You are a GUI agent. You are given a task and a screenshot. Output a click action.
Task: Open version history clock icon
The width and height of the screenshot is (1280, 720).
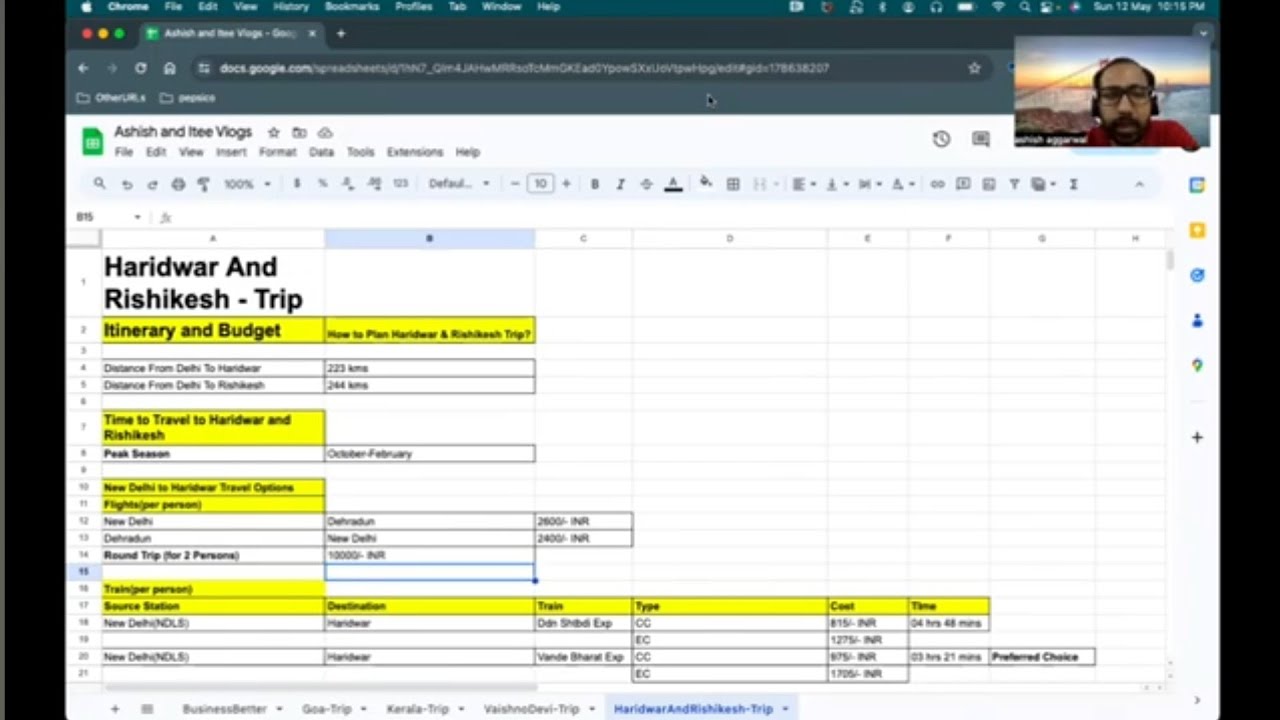tap(941, 140)
